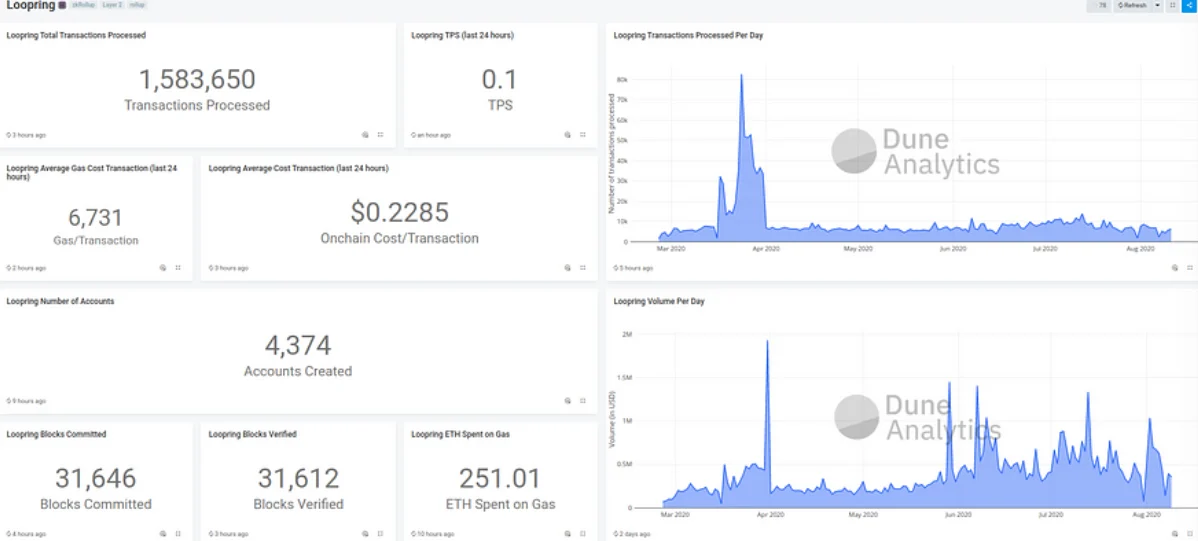The image size is (1198, 541).
Task: Click the 'Onchain Cost/Transaction' label
Action: 400,238
